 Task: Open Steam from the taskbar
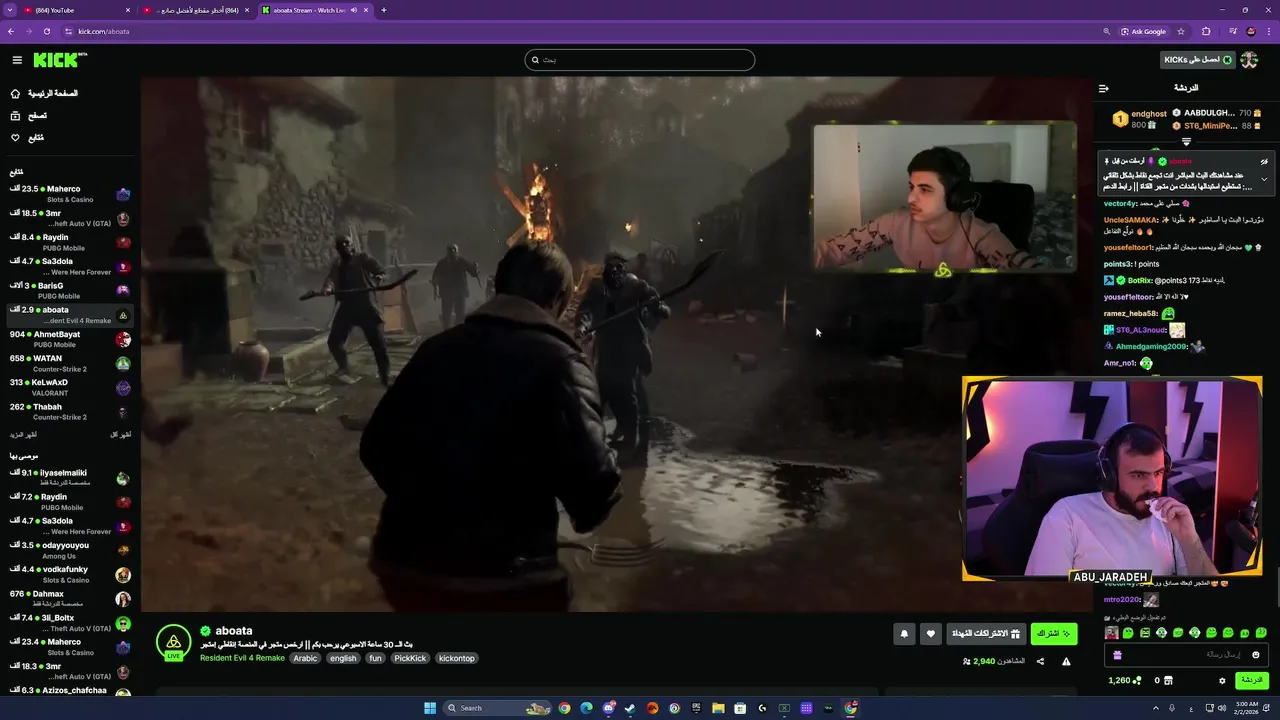630,708
